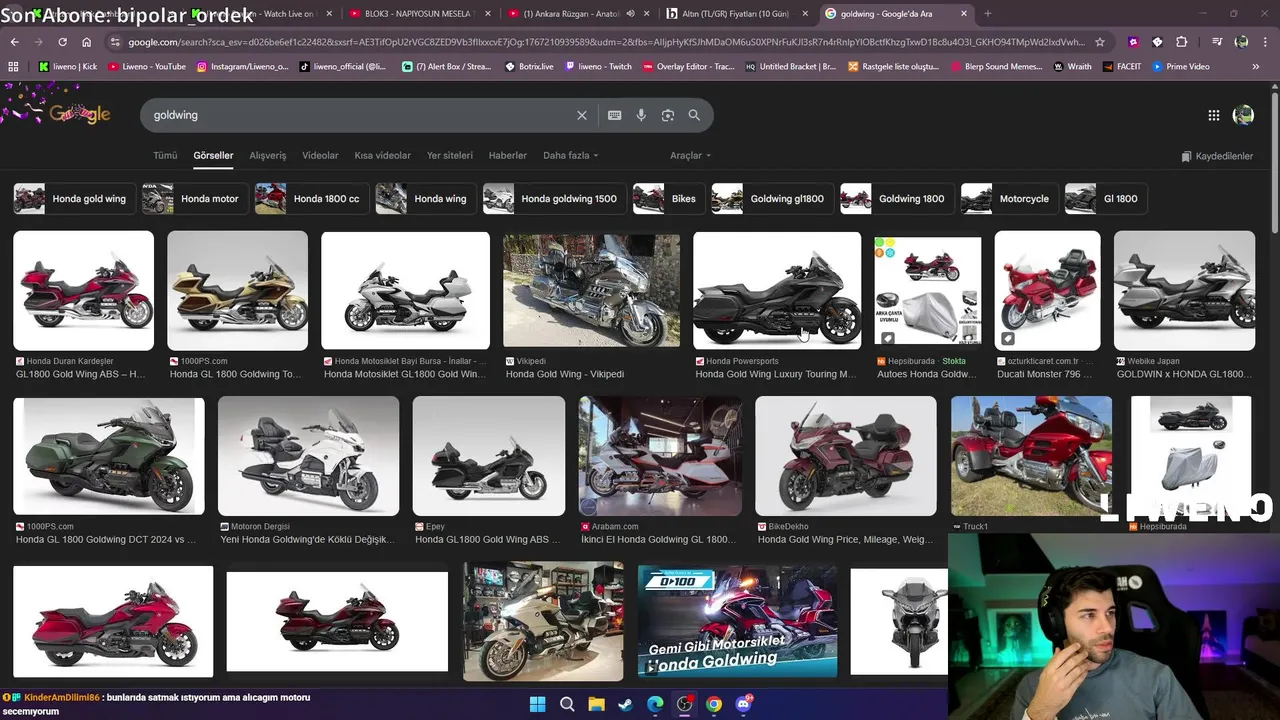The image size is (1280, 720).
Task: Click the browser address bar URL
Action: pyautogui.click(x=605, y=42)
